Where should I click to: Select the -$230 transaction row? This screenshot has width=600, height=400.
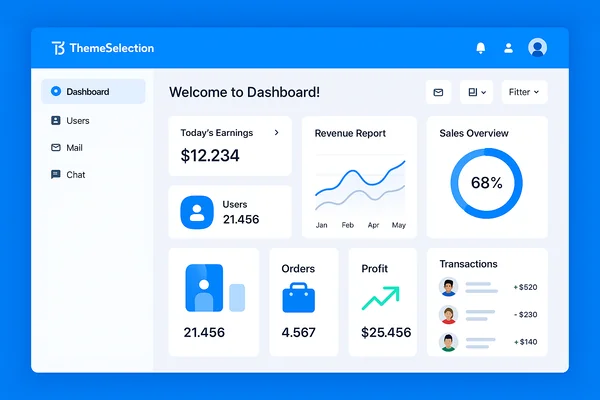pos(488,315)
